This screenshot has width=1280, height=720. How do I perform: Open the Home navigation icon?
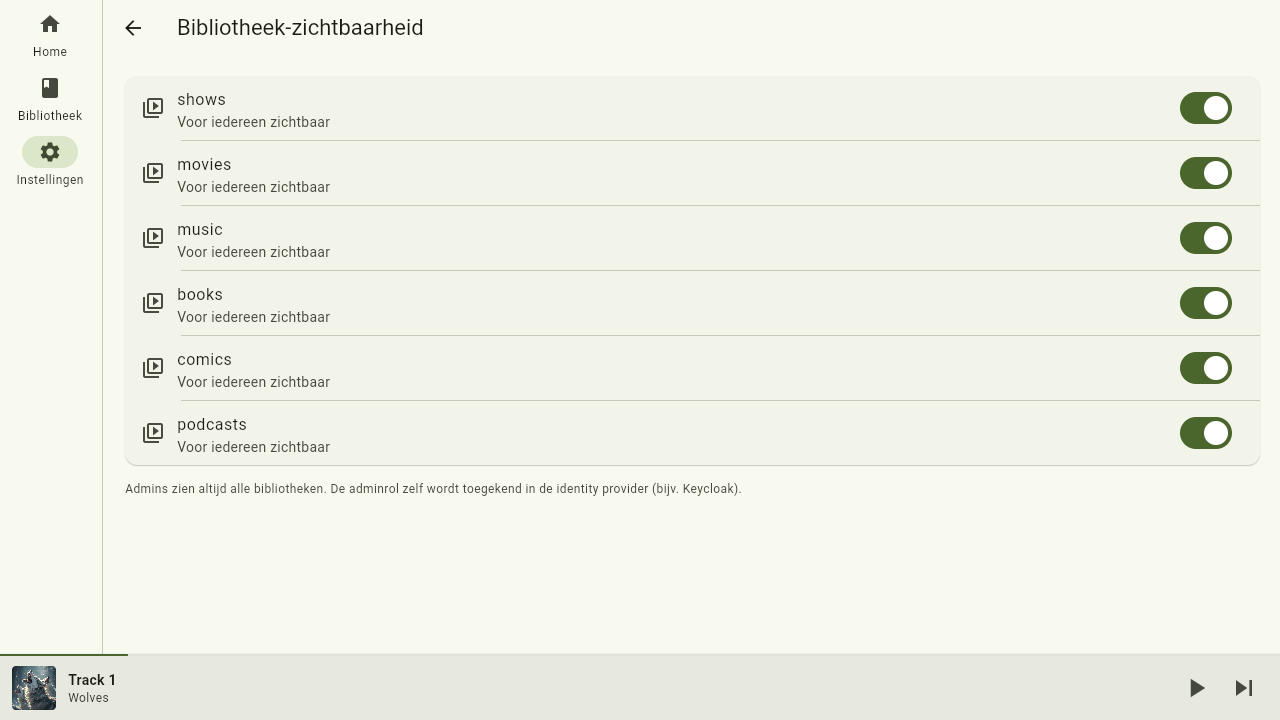pyautogui.click(x=50, y=24)
